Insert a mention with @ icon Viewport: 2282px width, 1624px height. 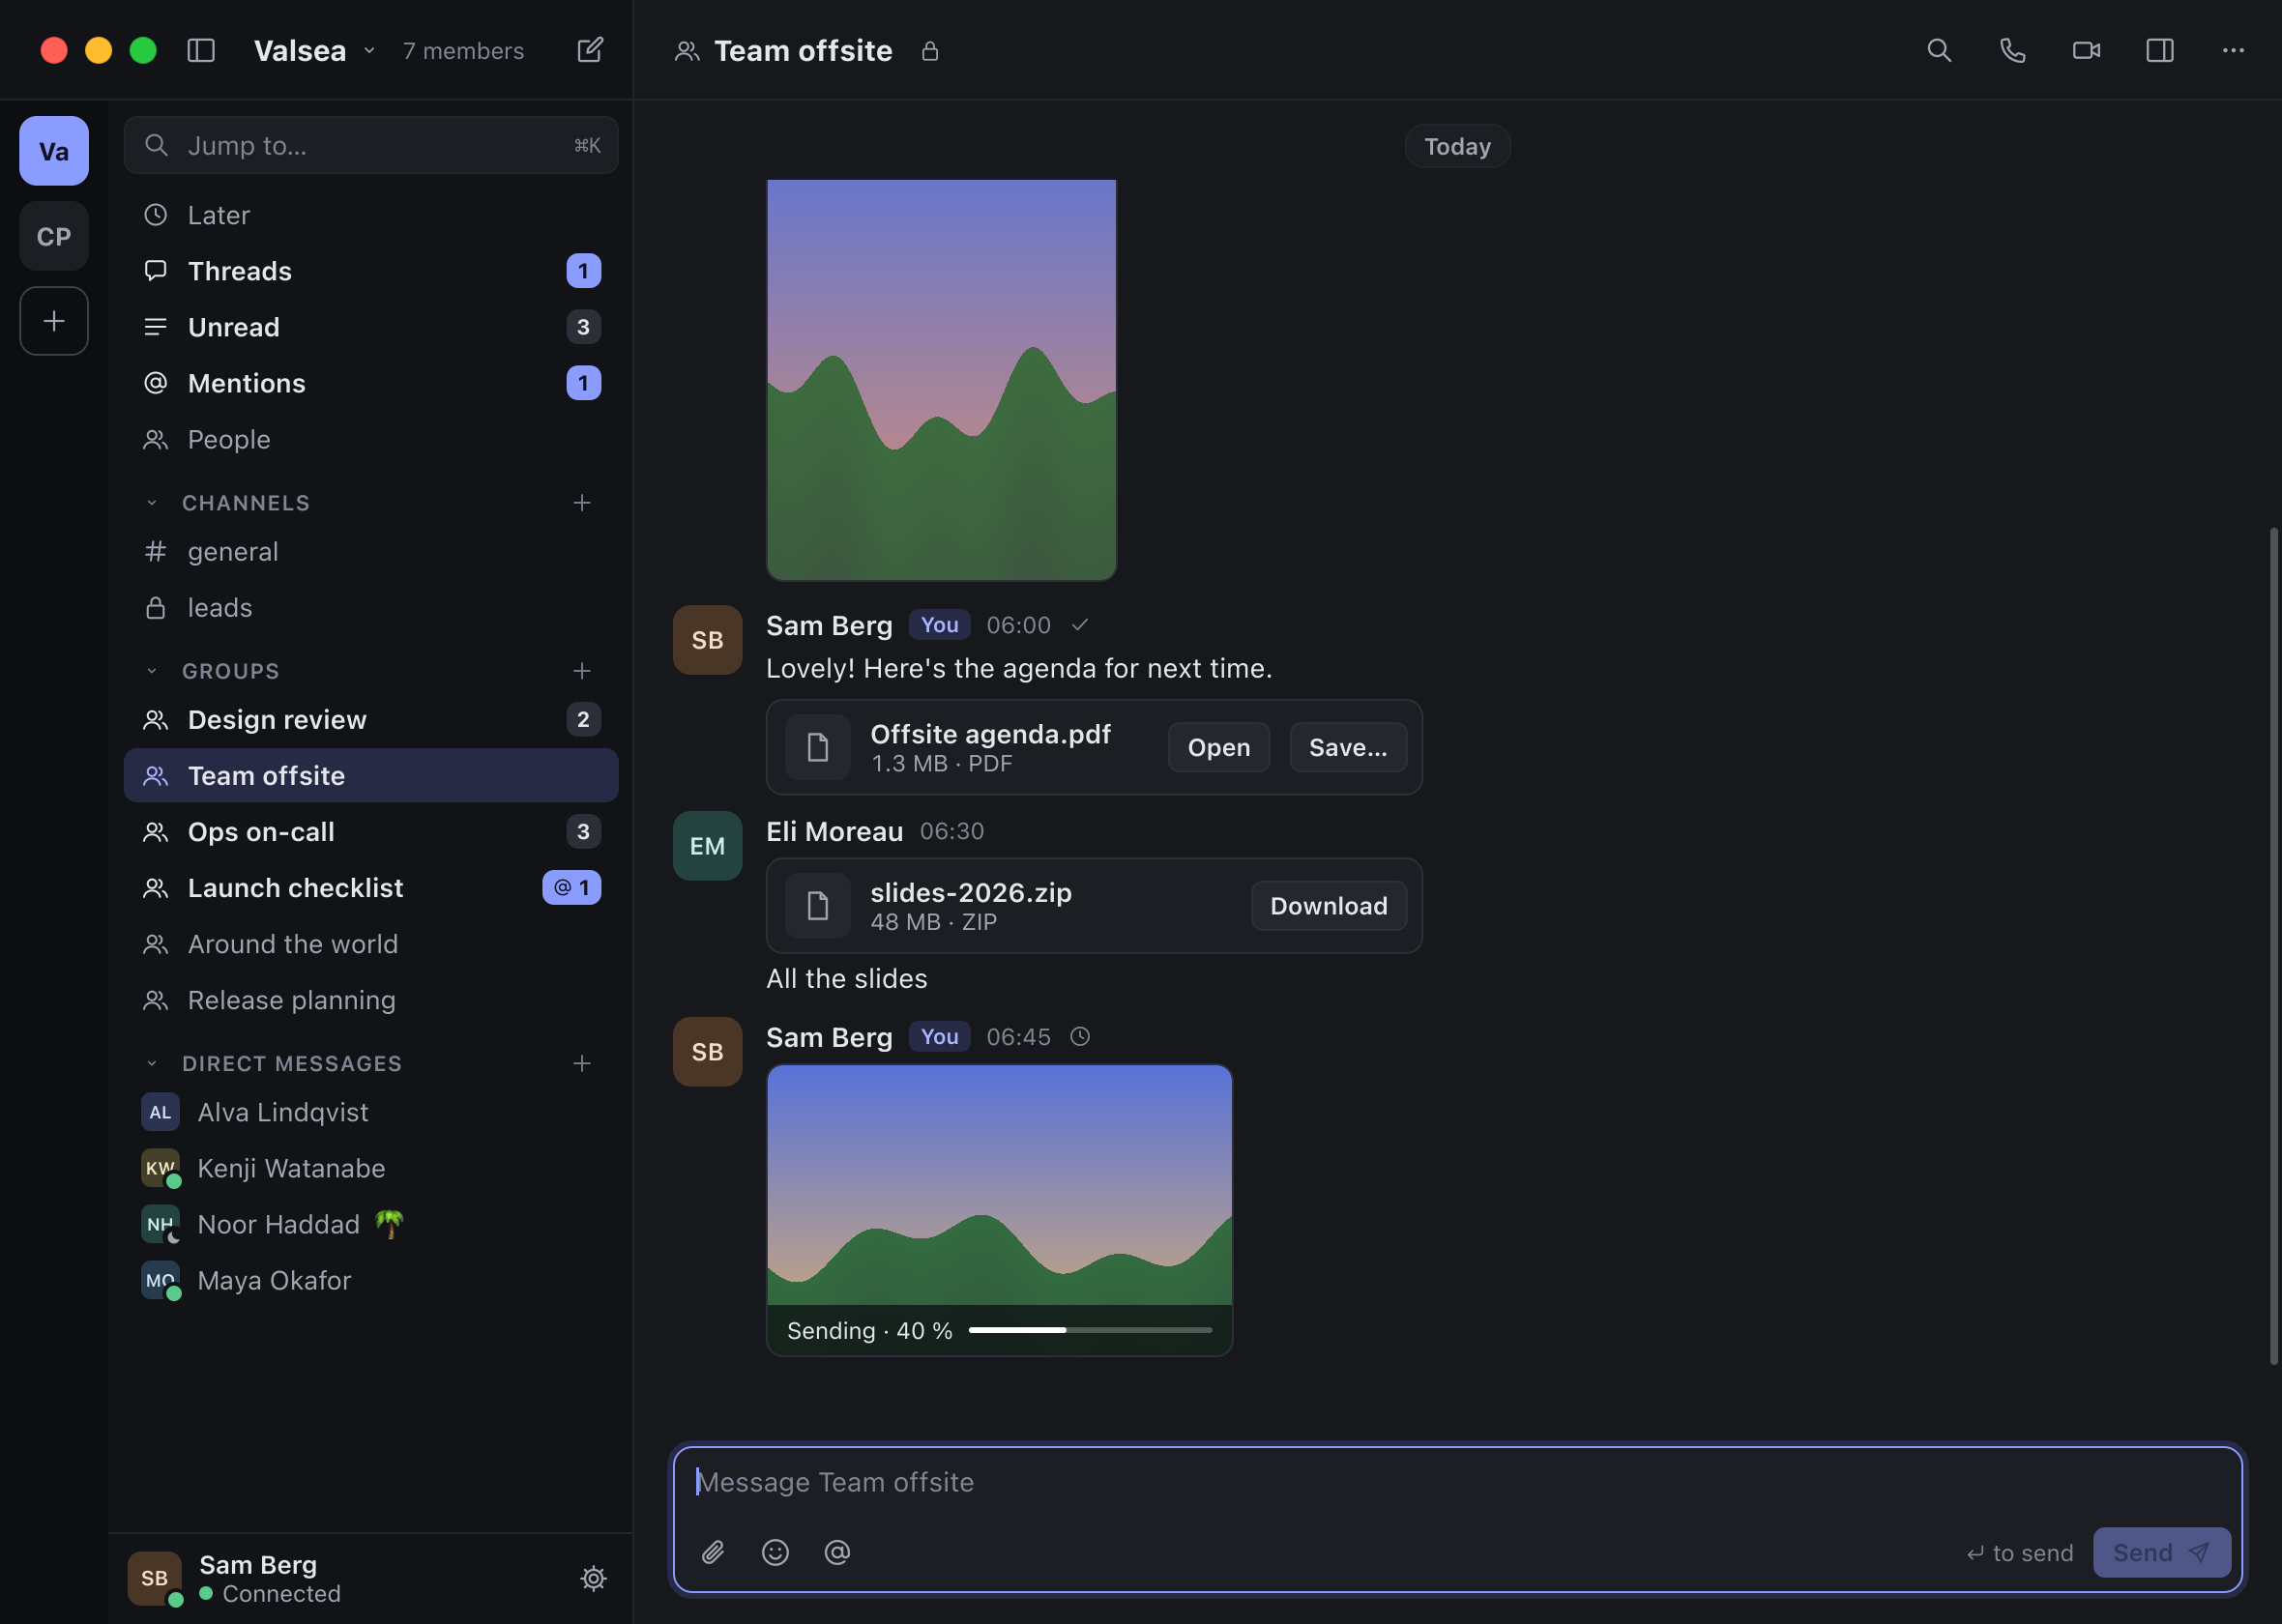[837, 1552]
